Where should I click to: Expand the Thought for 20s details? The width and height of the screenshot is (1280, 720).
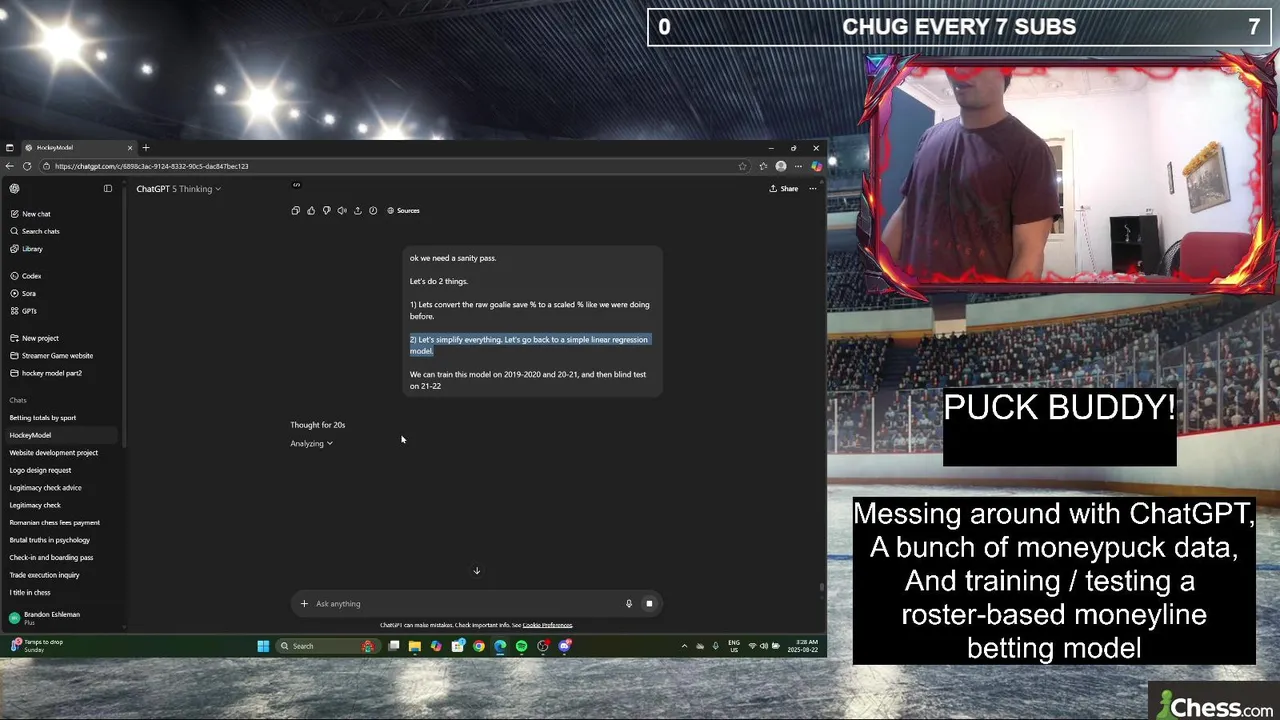point(318,425)
